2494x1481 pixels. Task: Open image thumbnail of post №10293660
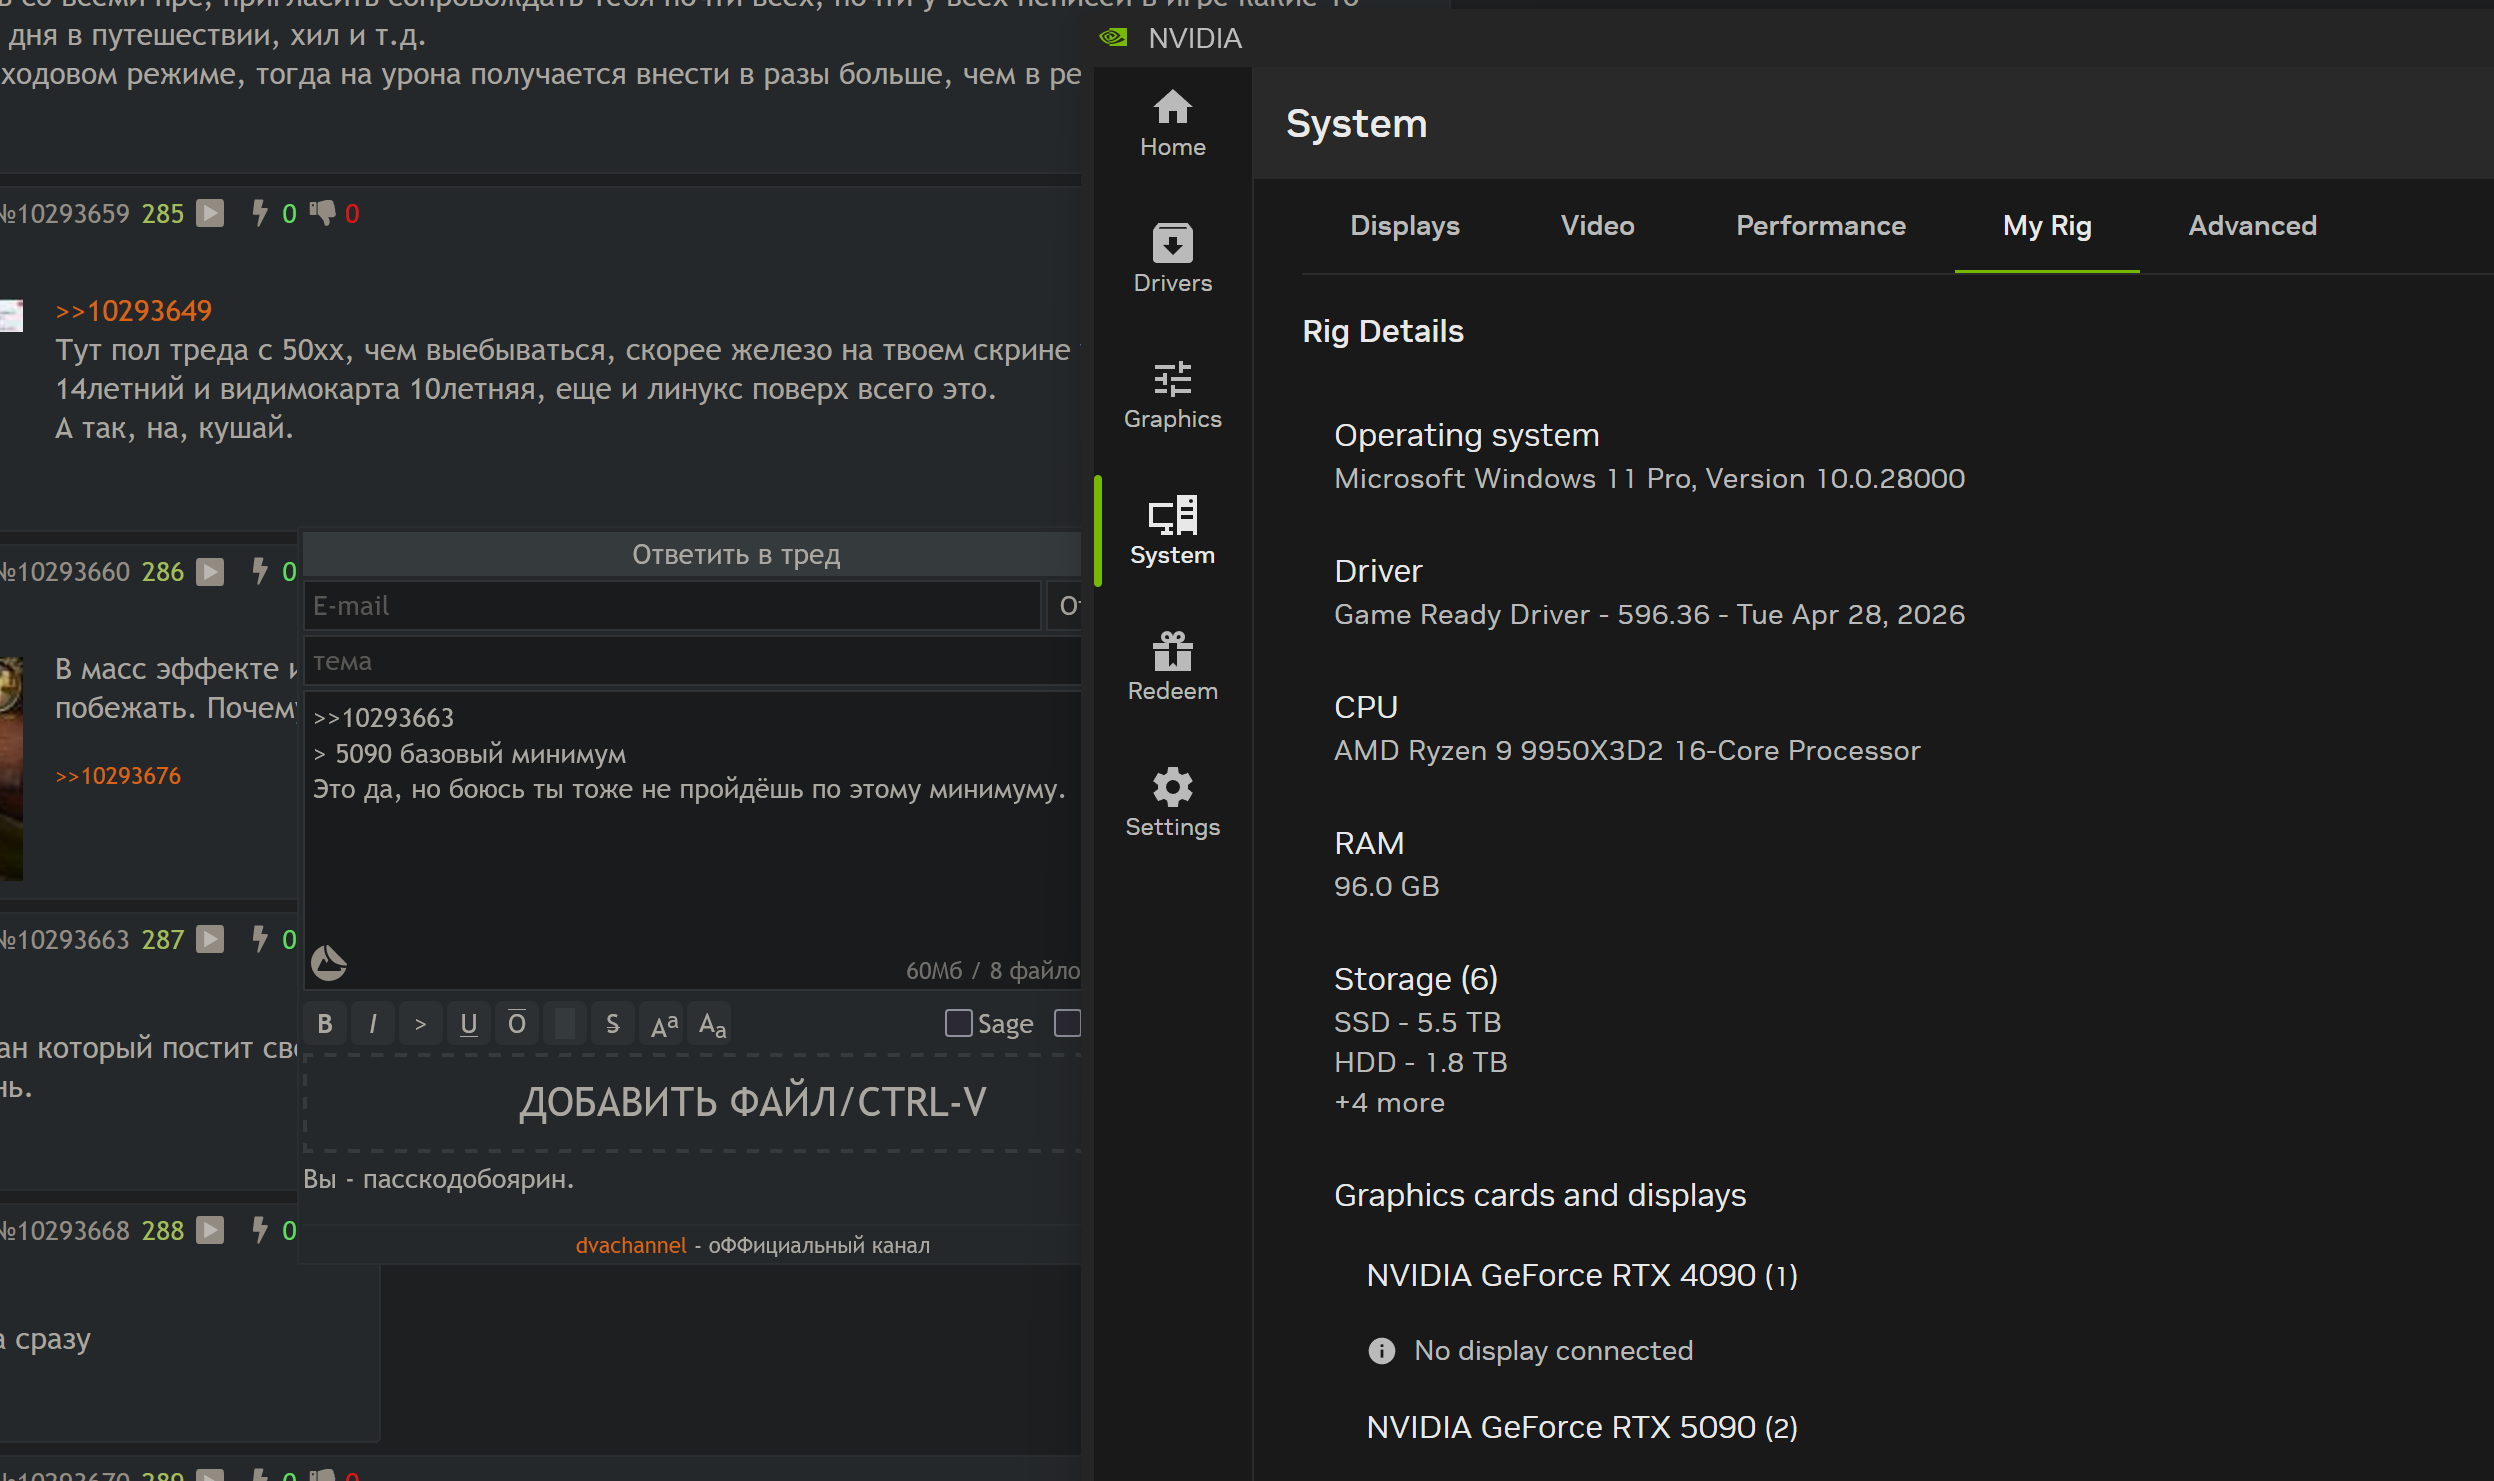tap(11, 768)
